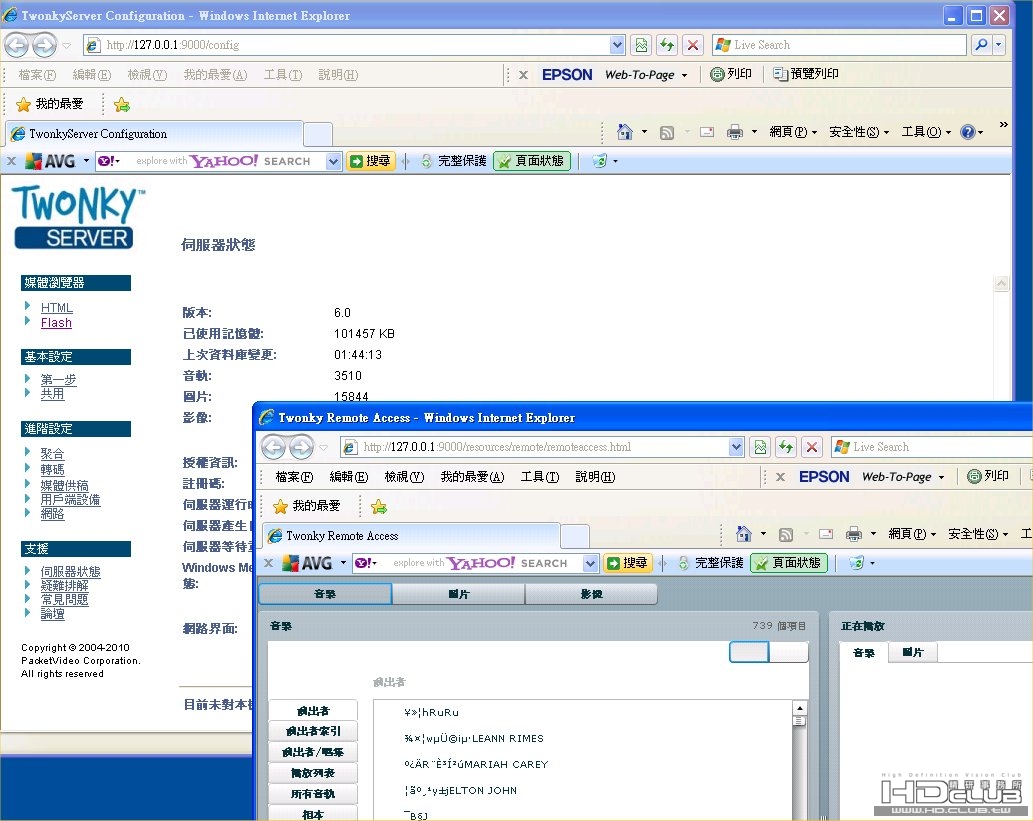Open 網頁(P) menu in Remote Access window

(912, 534)
